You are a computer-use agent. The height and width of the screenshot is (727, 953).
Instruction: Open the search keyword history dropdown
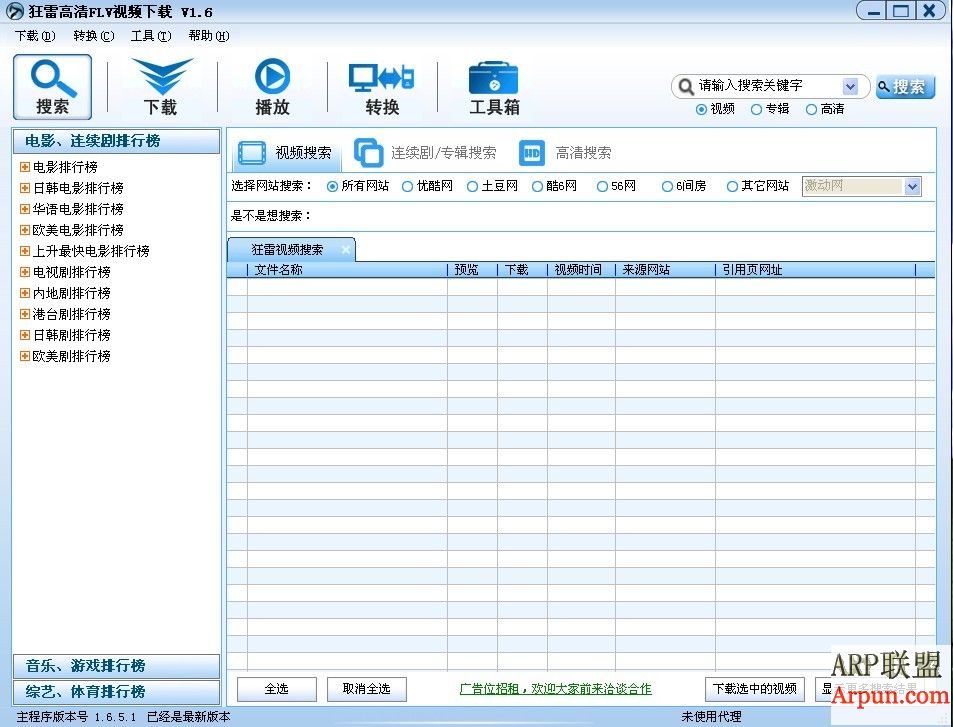pos(849,86)
